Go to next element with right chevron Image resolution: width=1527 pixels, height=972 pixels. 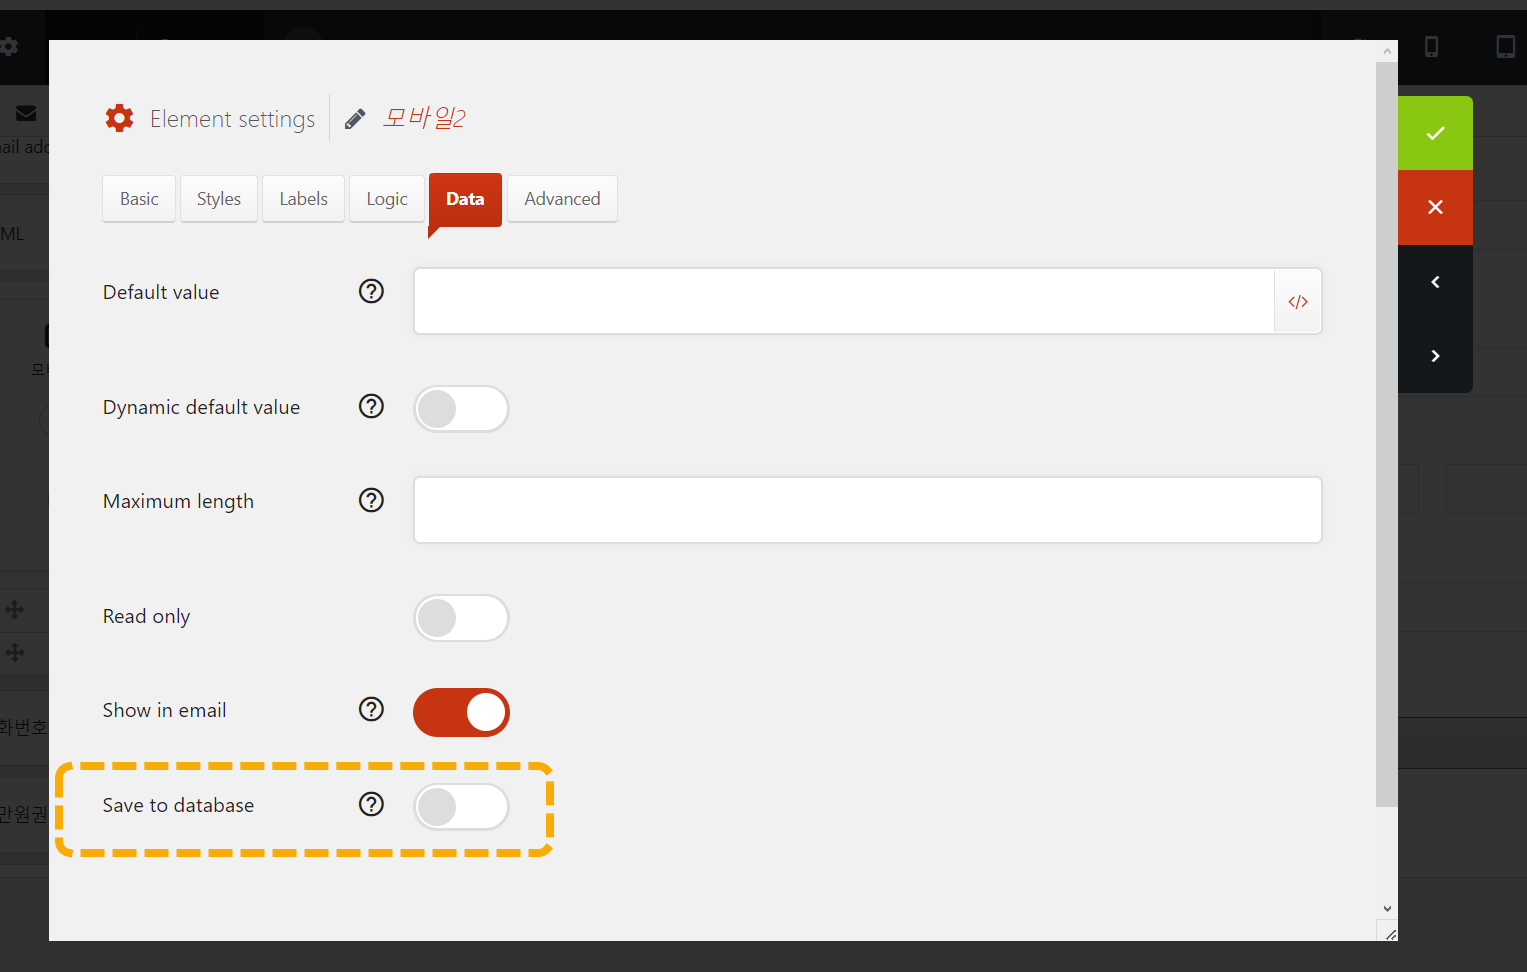click(1435, 356)
